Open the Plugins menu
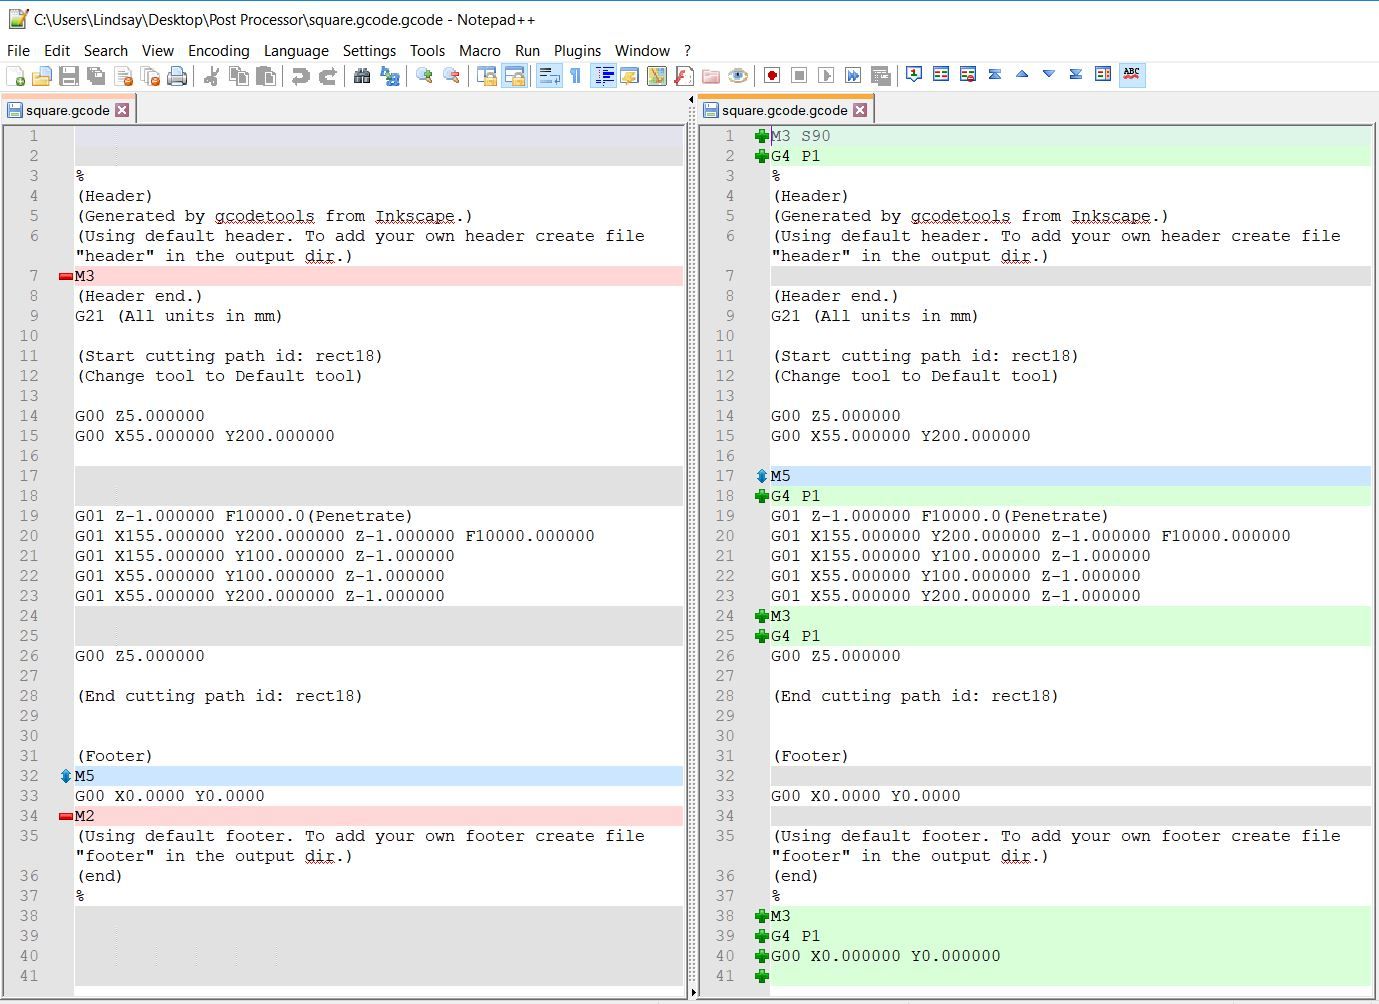The width and height of the screenshot is (1379, 1004). coord(577,51)
